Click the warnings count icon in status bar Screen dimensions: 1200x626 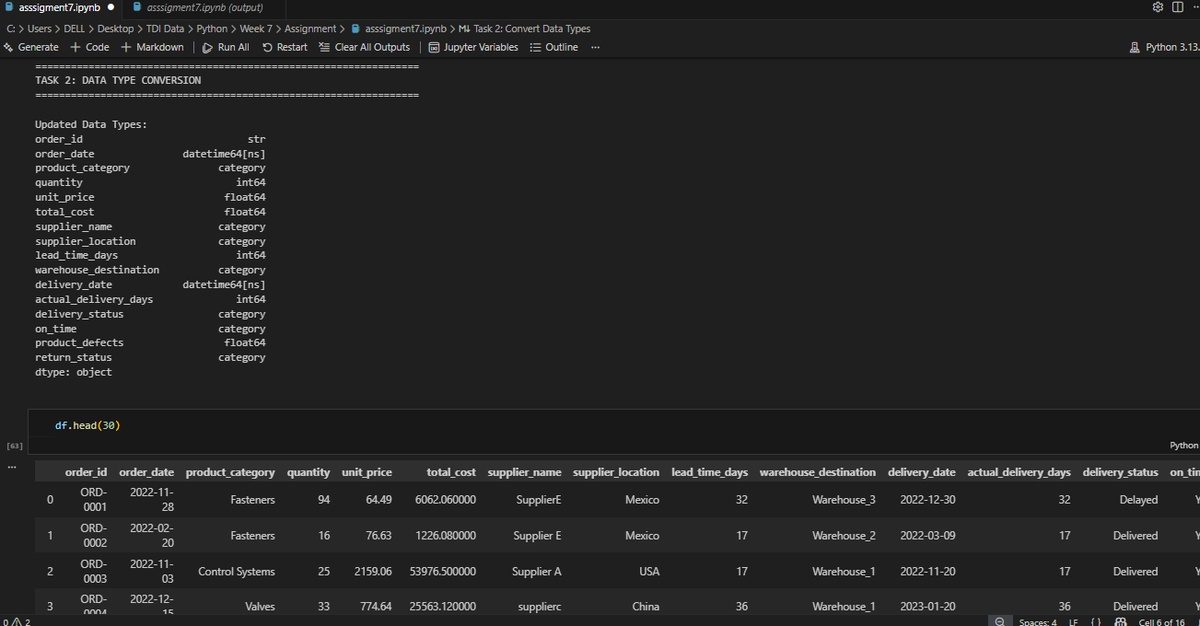coord(19,622)
